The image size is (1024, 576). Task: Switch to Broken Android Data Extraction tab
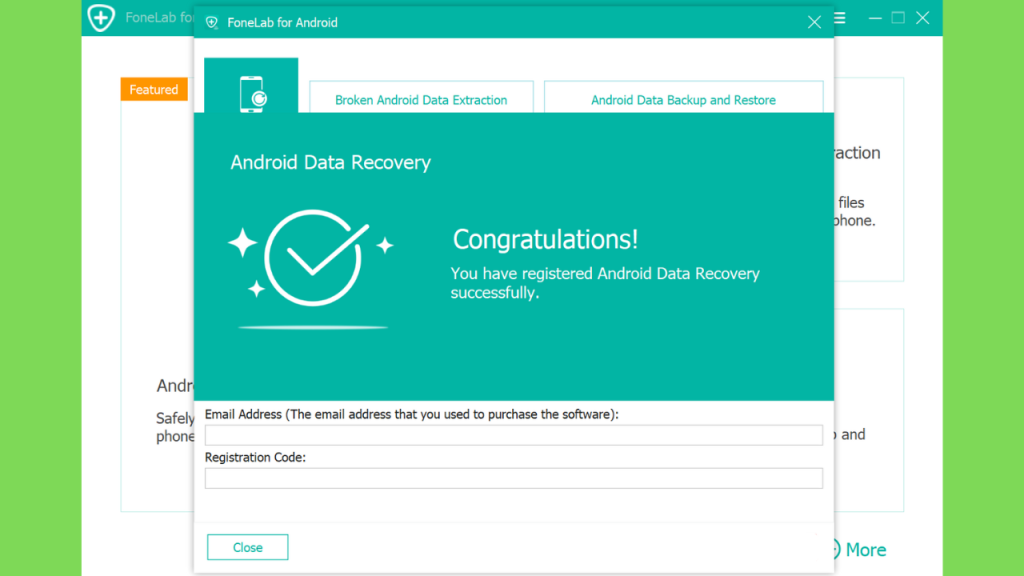(x=421, y=97)
